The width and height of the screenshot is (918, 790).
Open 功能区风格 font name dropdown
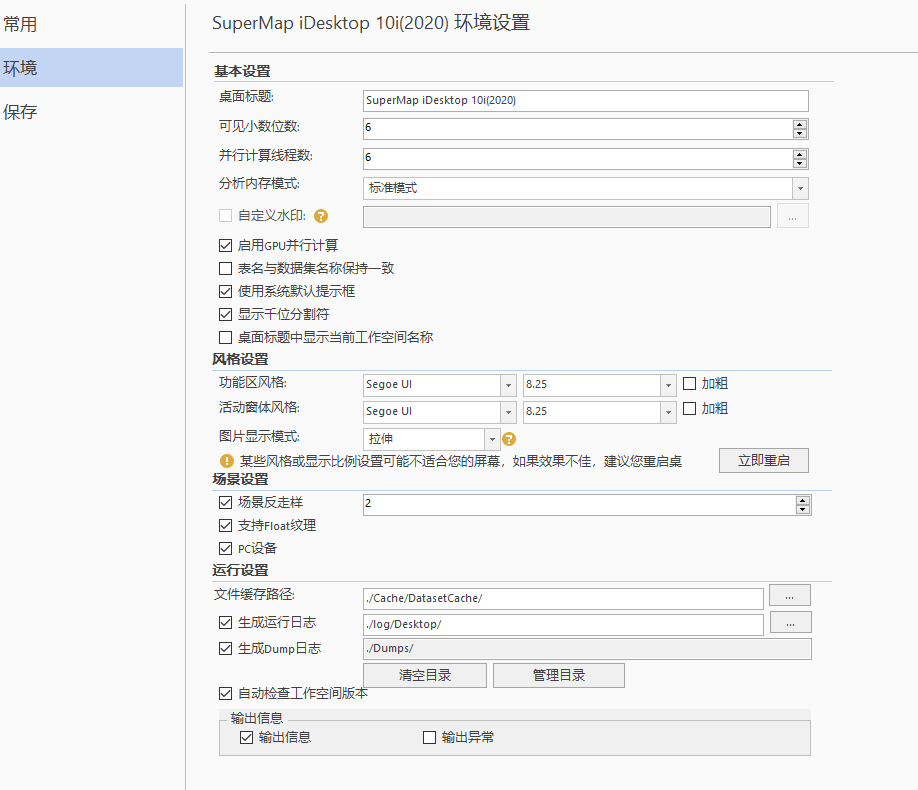pos(508,385)
